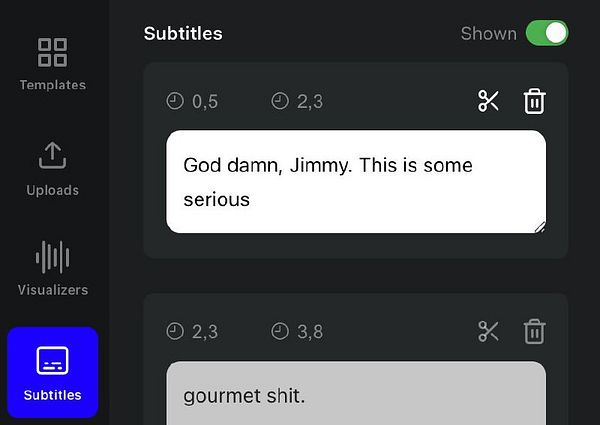
Task: Split the first subtitle with scissors
Action: click(x=488, y=101)
